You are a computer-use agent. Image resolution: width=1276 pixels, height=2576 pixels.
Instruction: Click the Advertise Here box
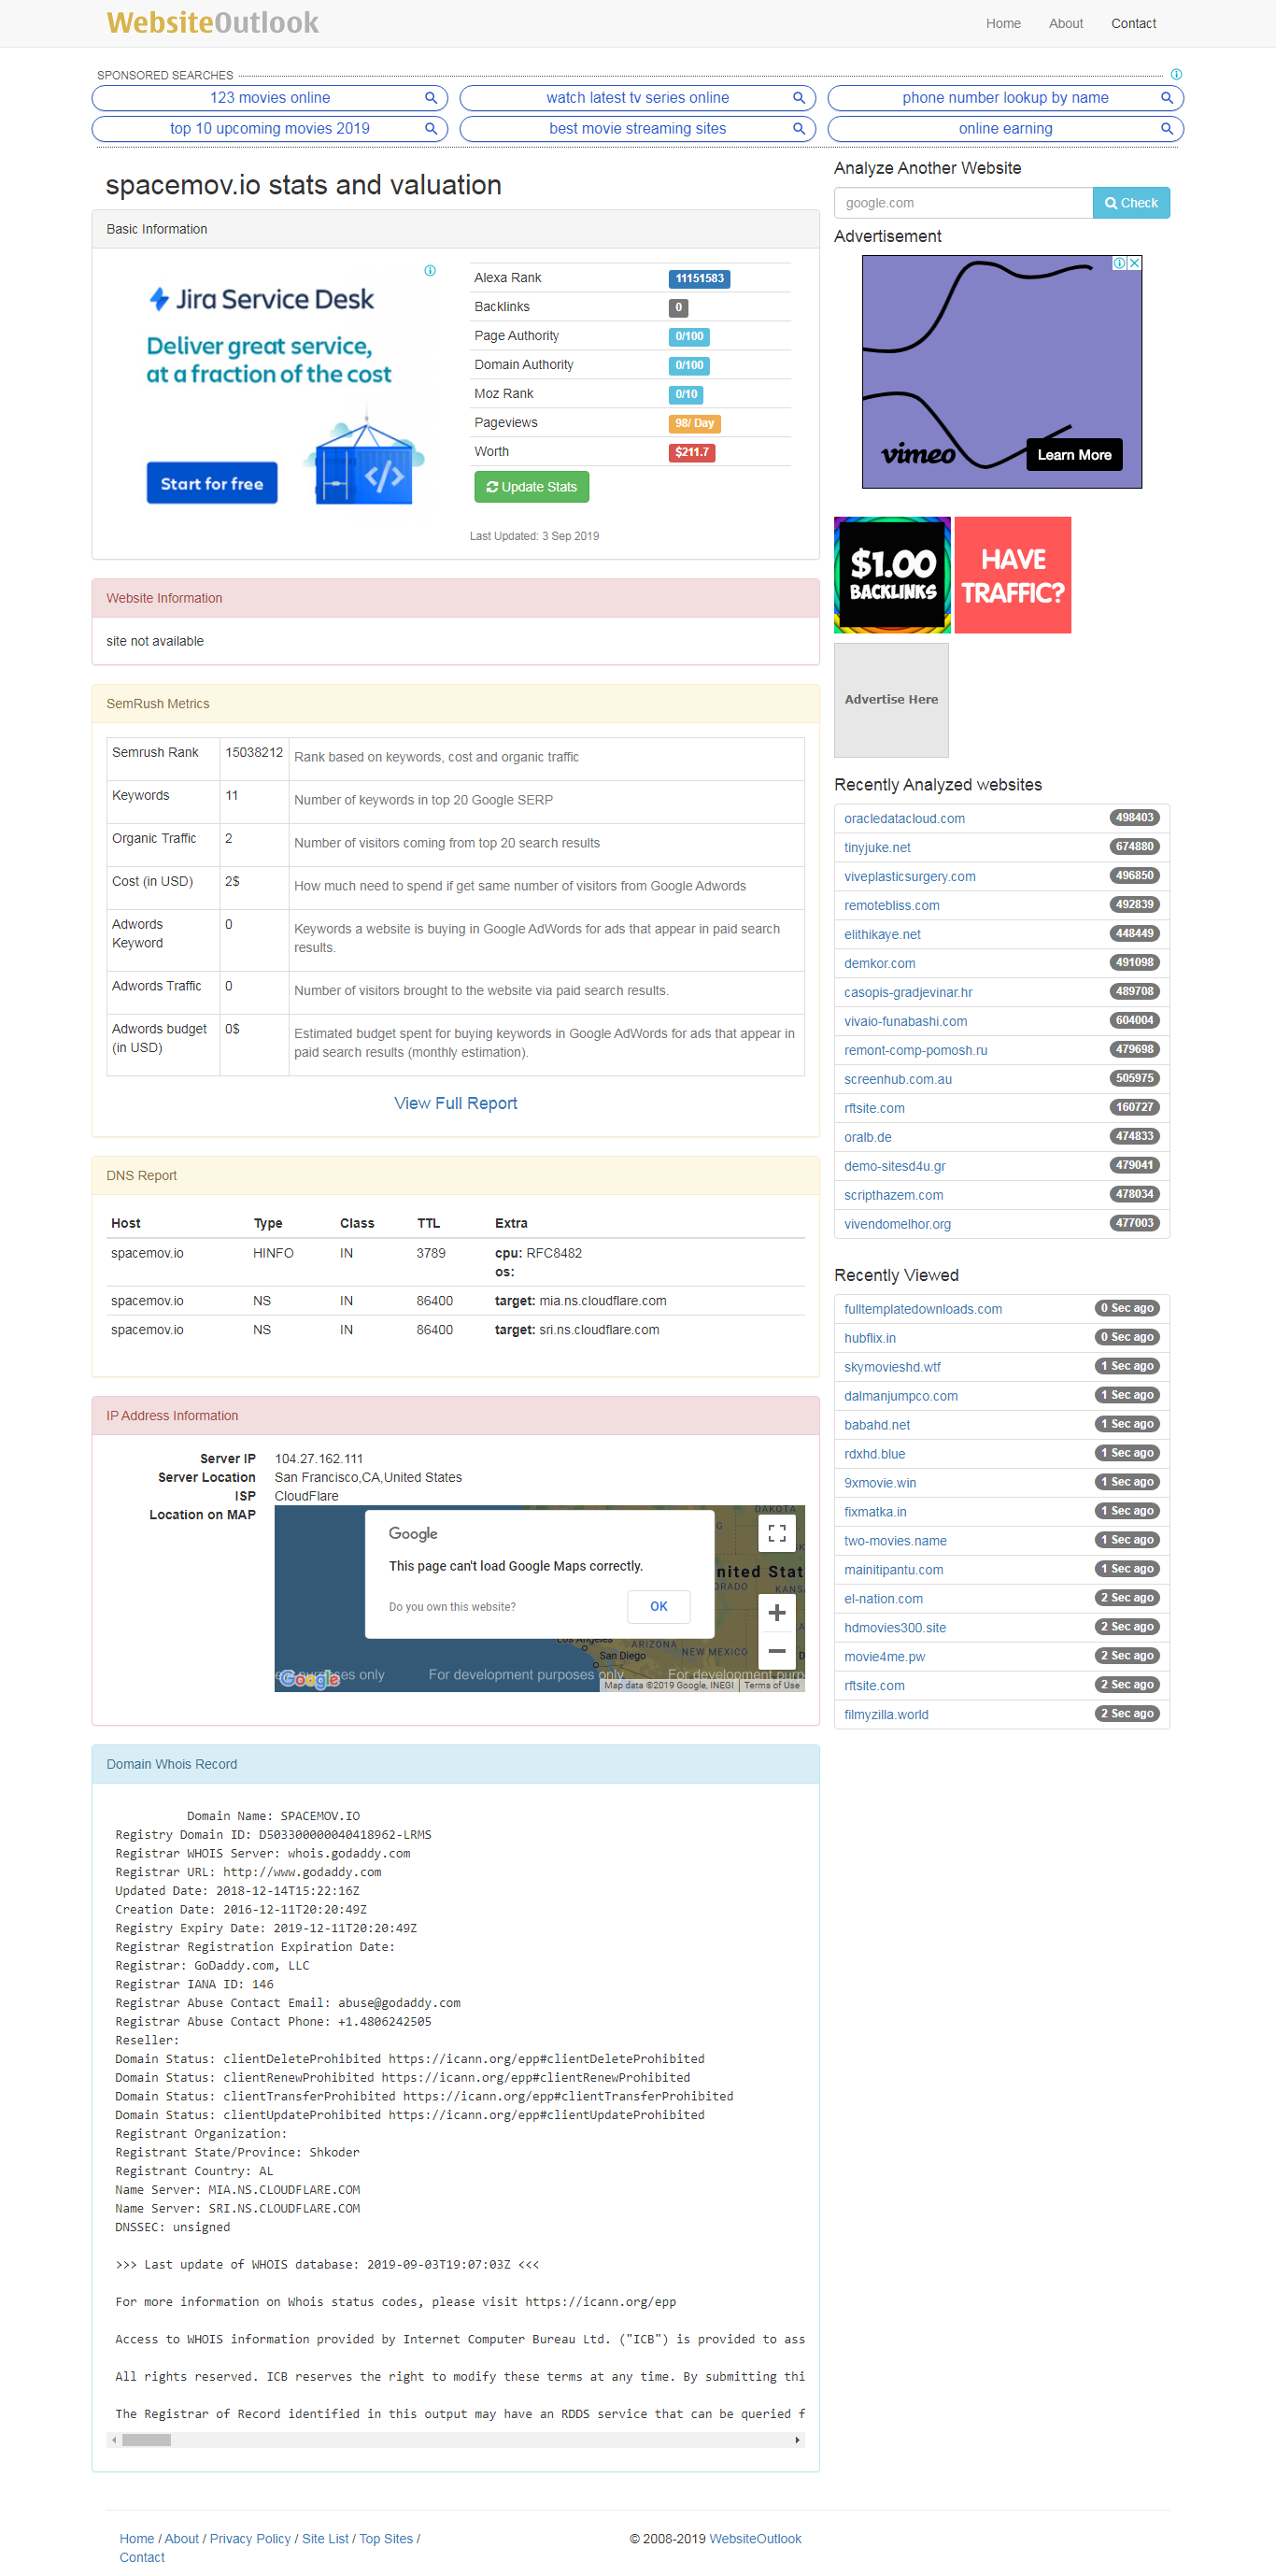[x=891, y=700]
